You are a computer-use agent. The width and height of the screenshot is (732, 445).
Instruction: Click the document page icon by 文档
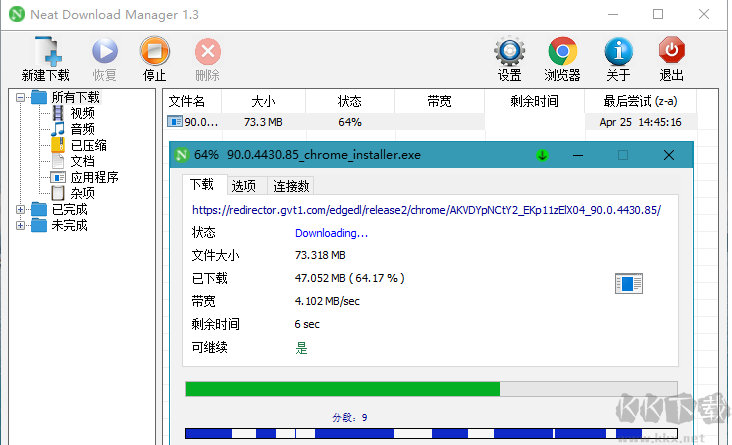(x=58, y=161)
